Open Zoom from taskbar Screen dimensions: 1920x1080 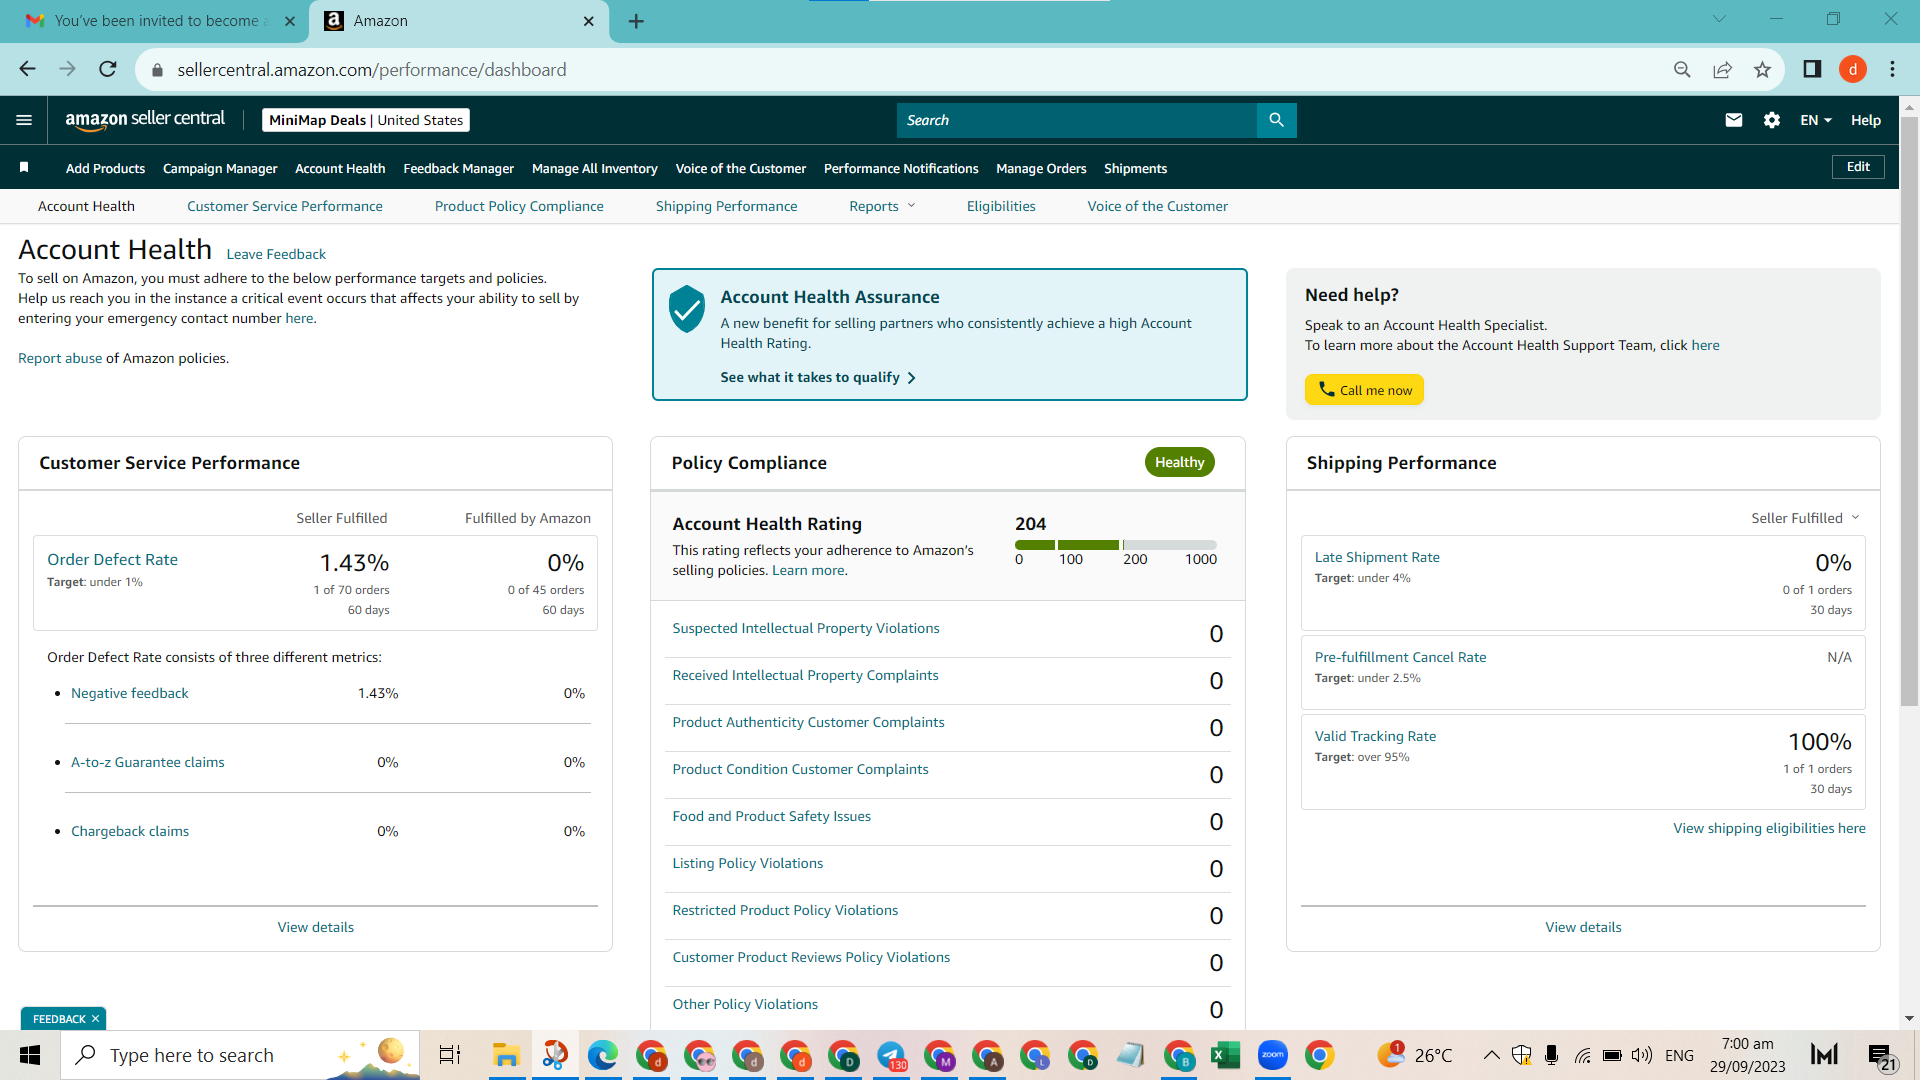point(1272,1055)
